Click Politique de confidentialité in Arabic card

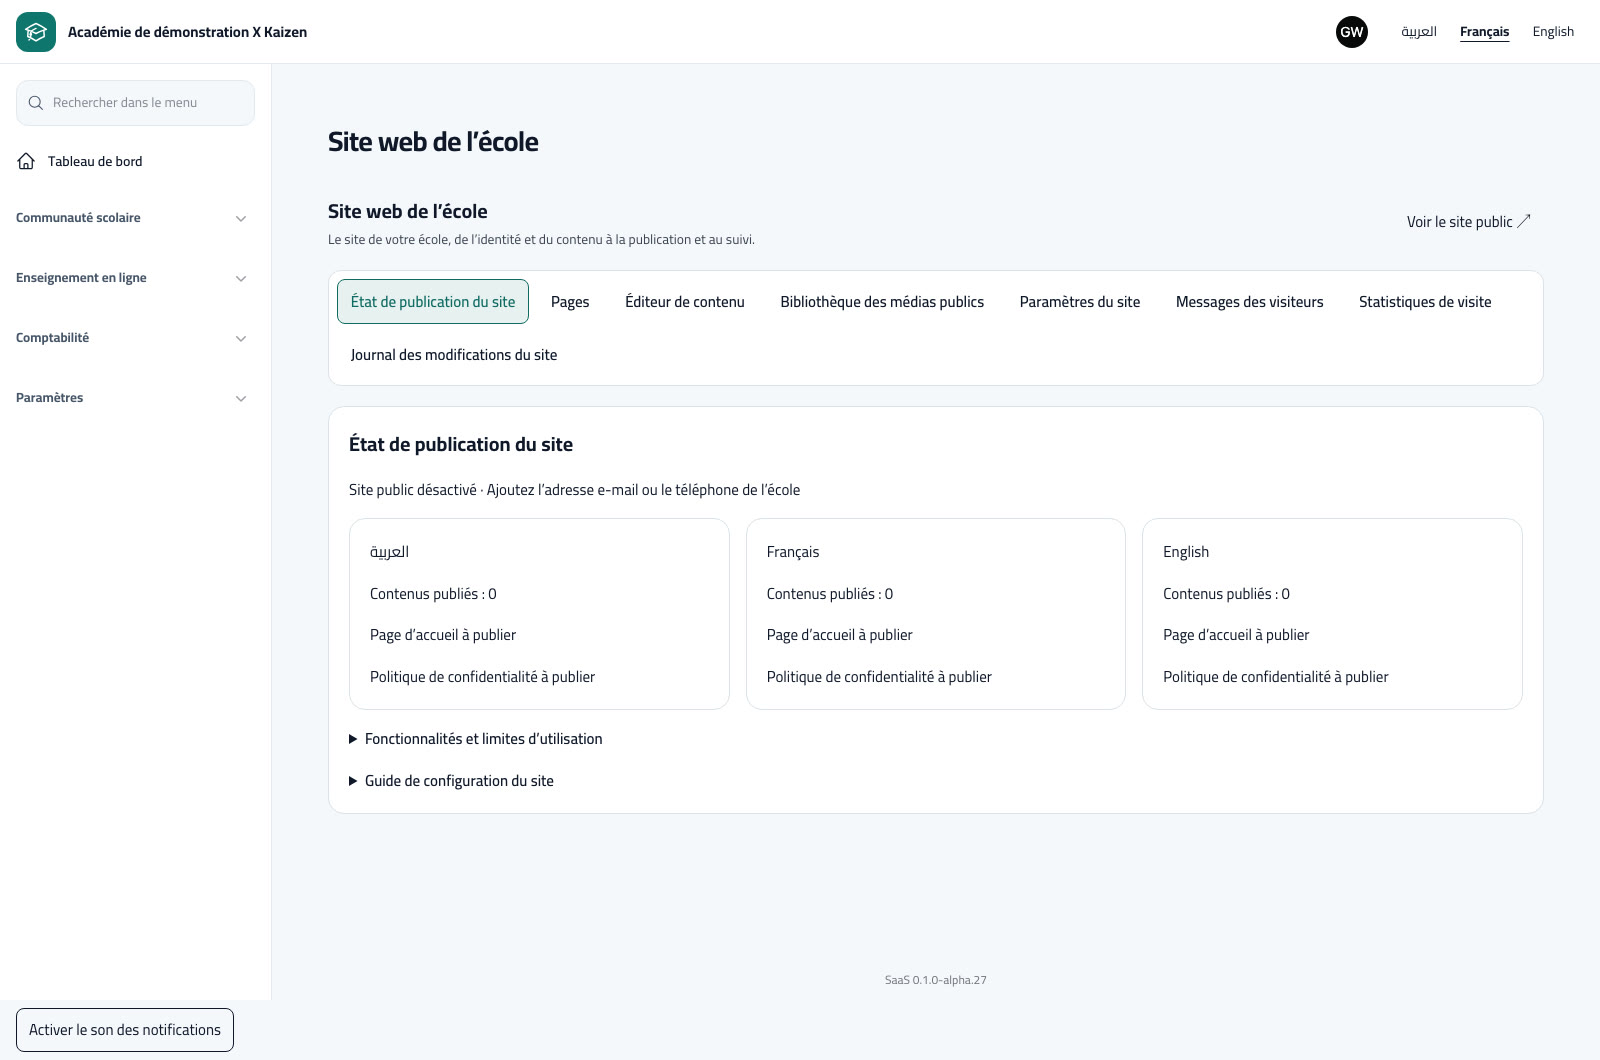[482, 677]
